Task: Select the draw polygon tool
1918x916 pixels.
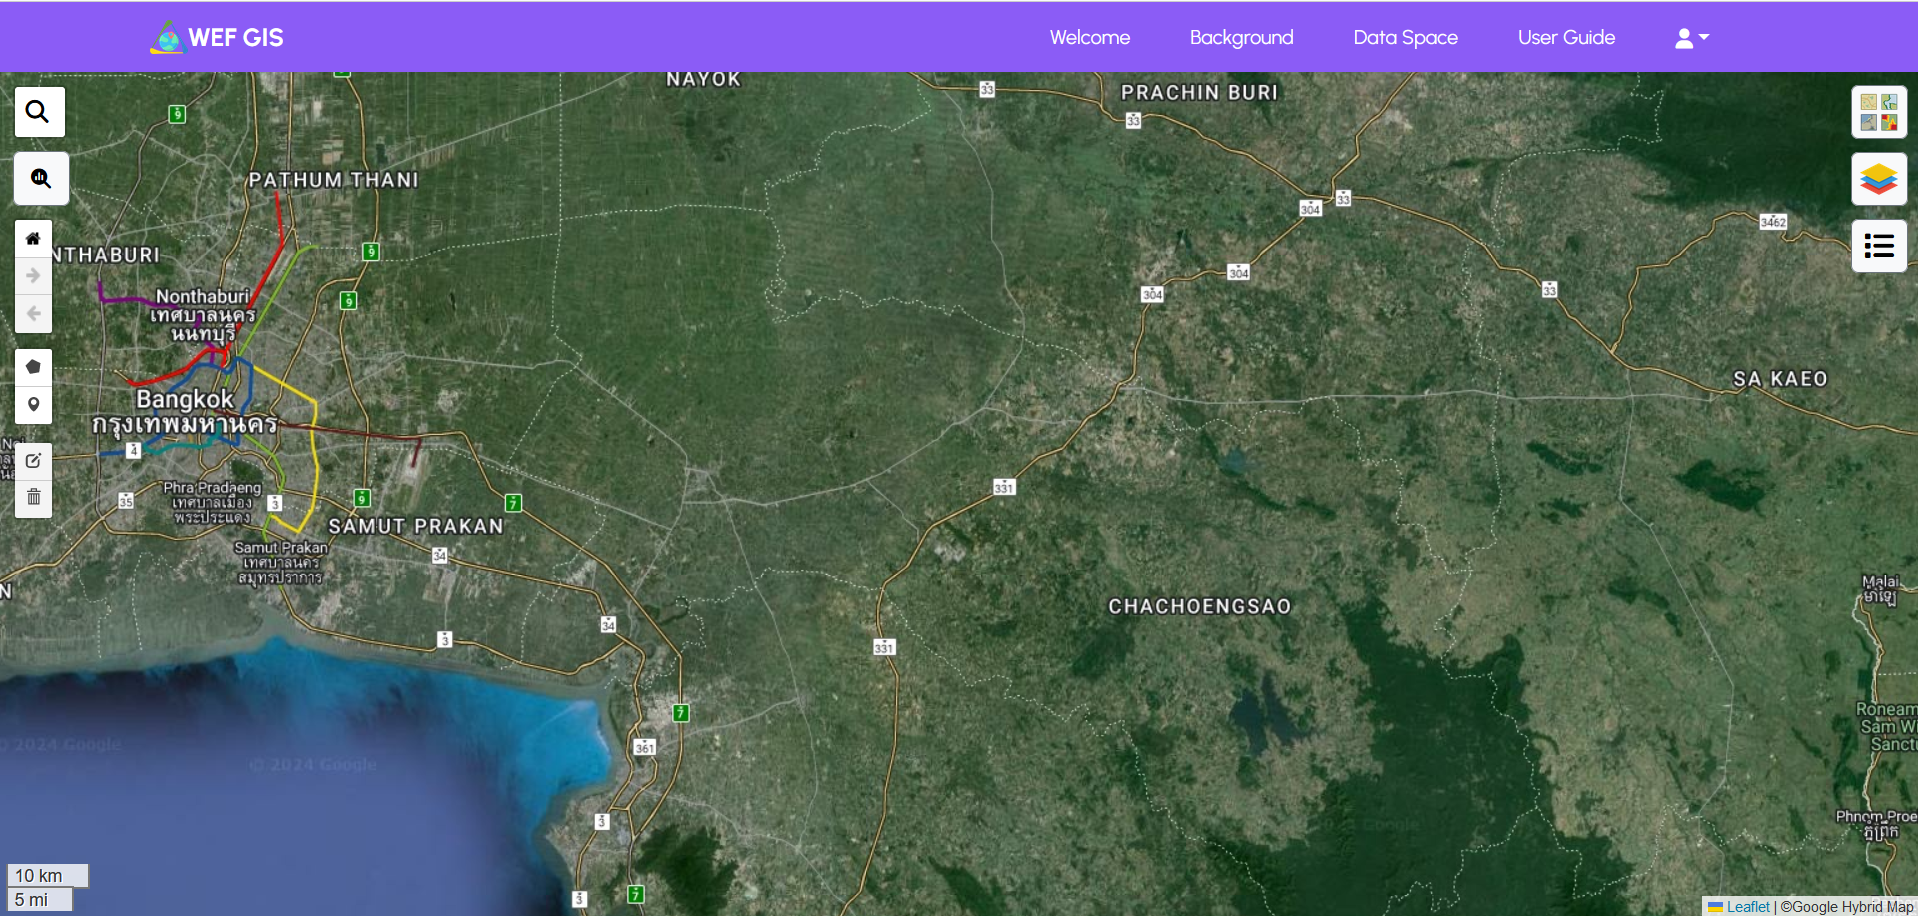Action: (x=33, y=367)
